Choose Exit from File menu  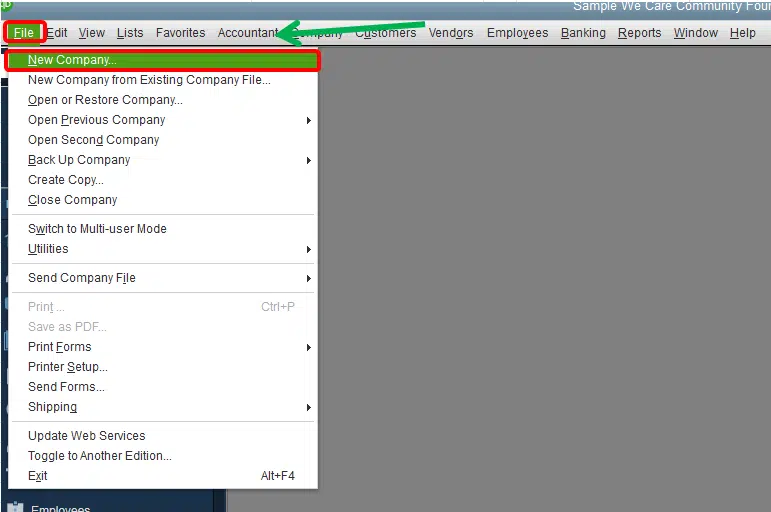point(163,476)
